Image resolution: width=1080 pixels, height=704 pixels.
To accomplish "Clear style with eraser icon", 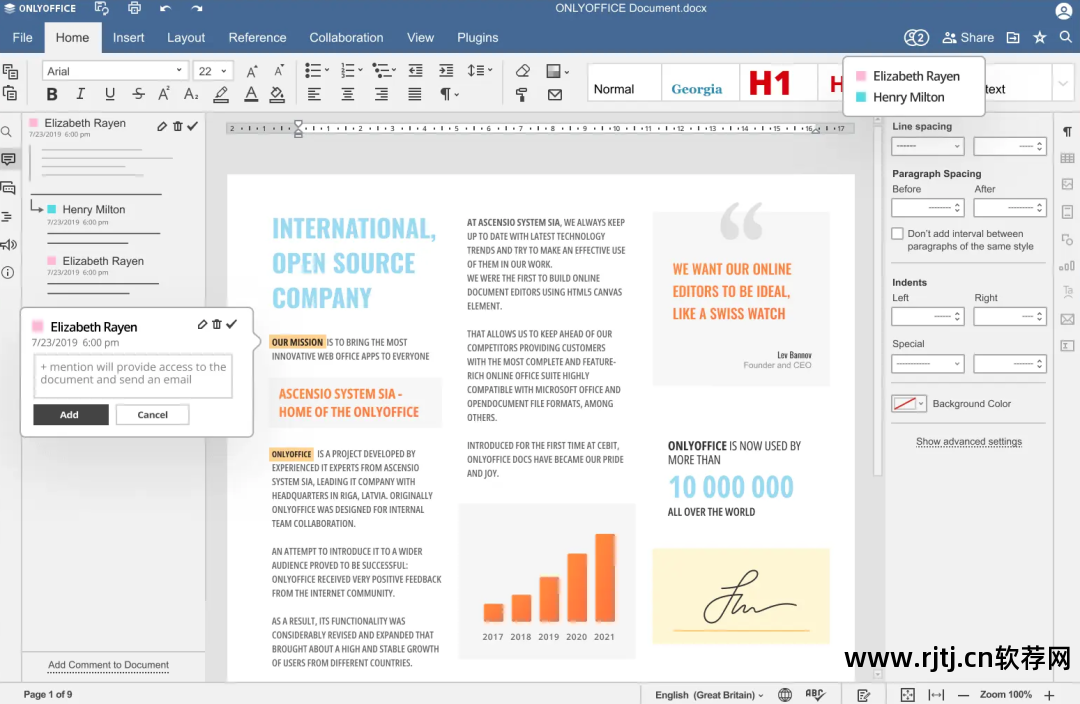I will tap(523, 70).
